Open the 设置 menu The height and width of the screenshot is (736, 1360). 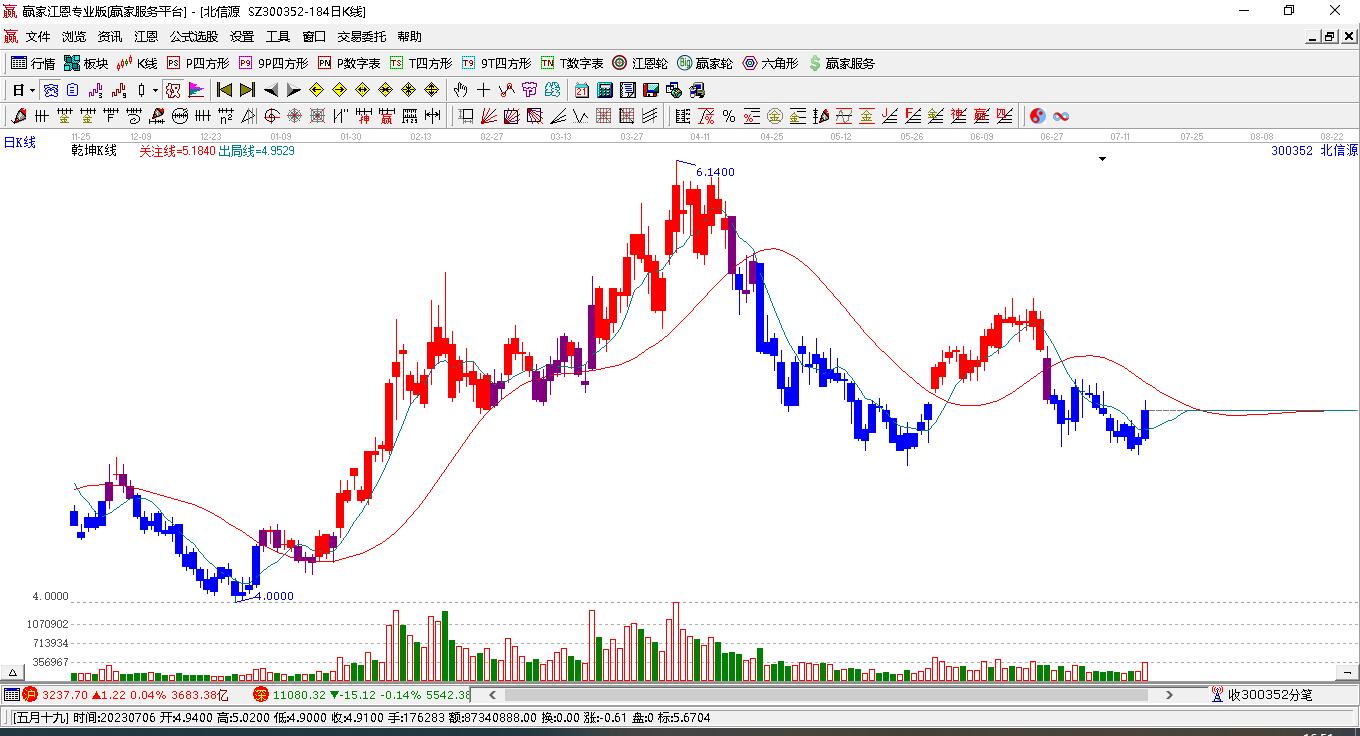click(242, 37)
